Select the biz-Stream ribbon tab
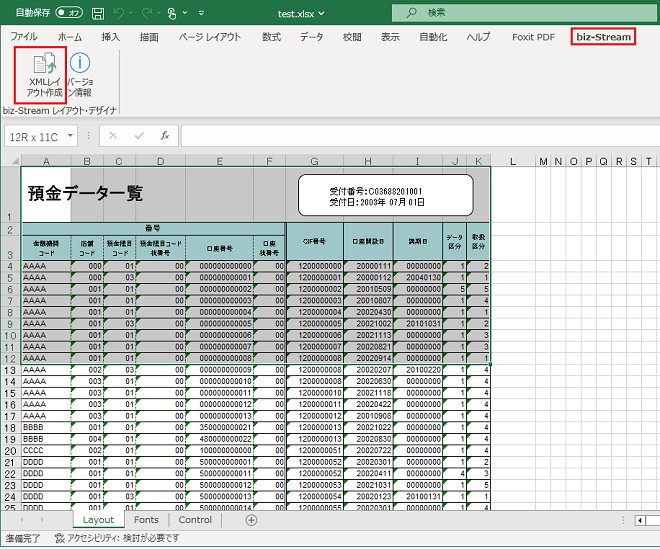 tap(603, 37)
